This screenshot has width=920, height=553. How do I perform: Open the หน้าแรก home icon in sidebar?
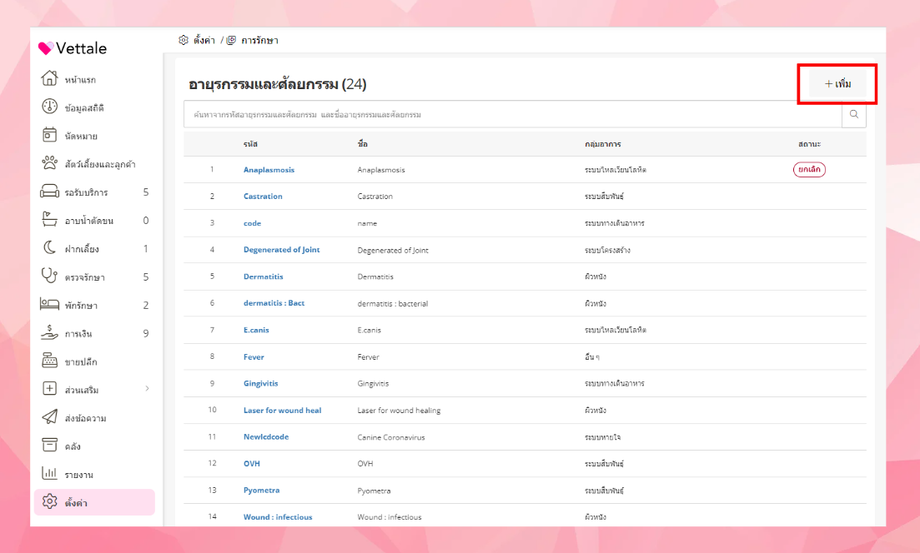[x=49, y=79]
